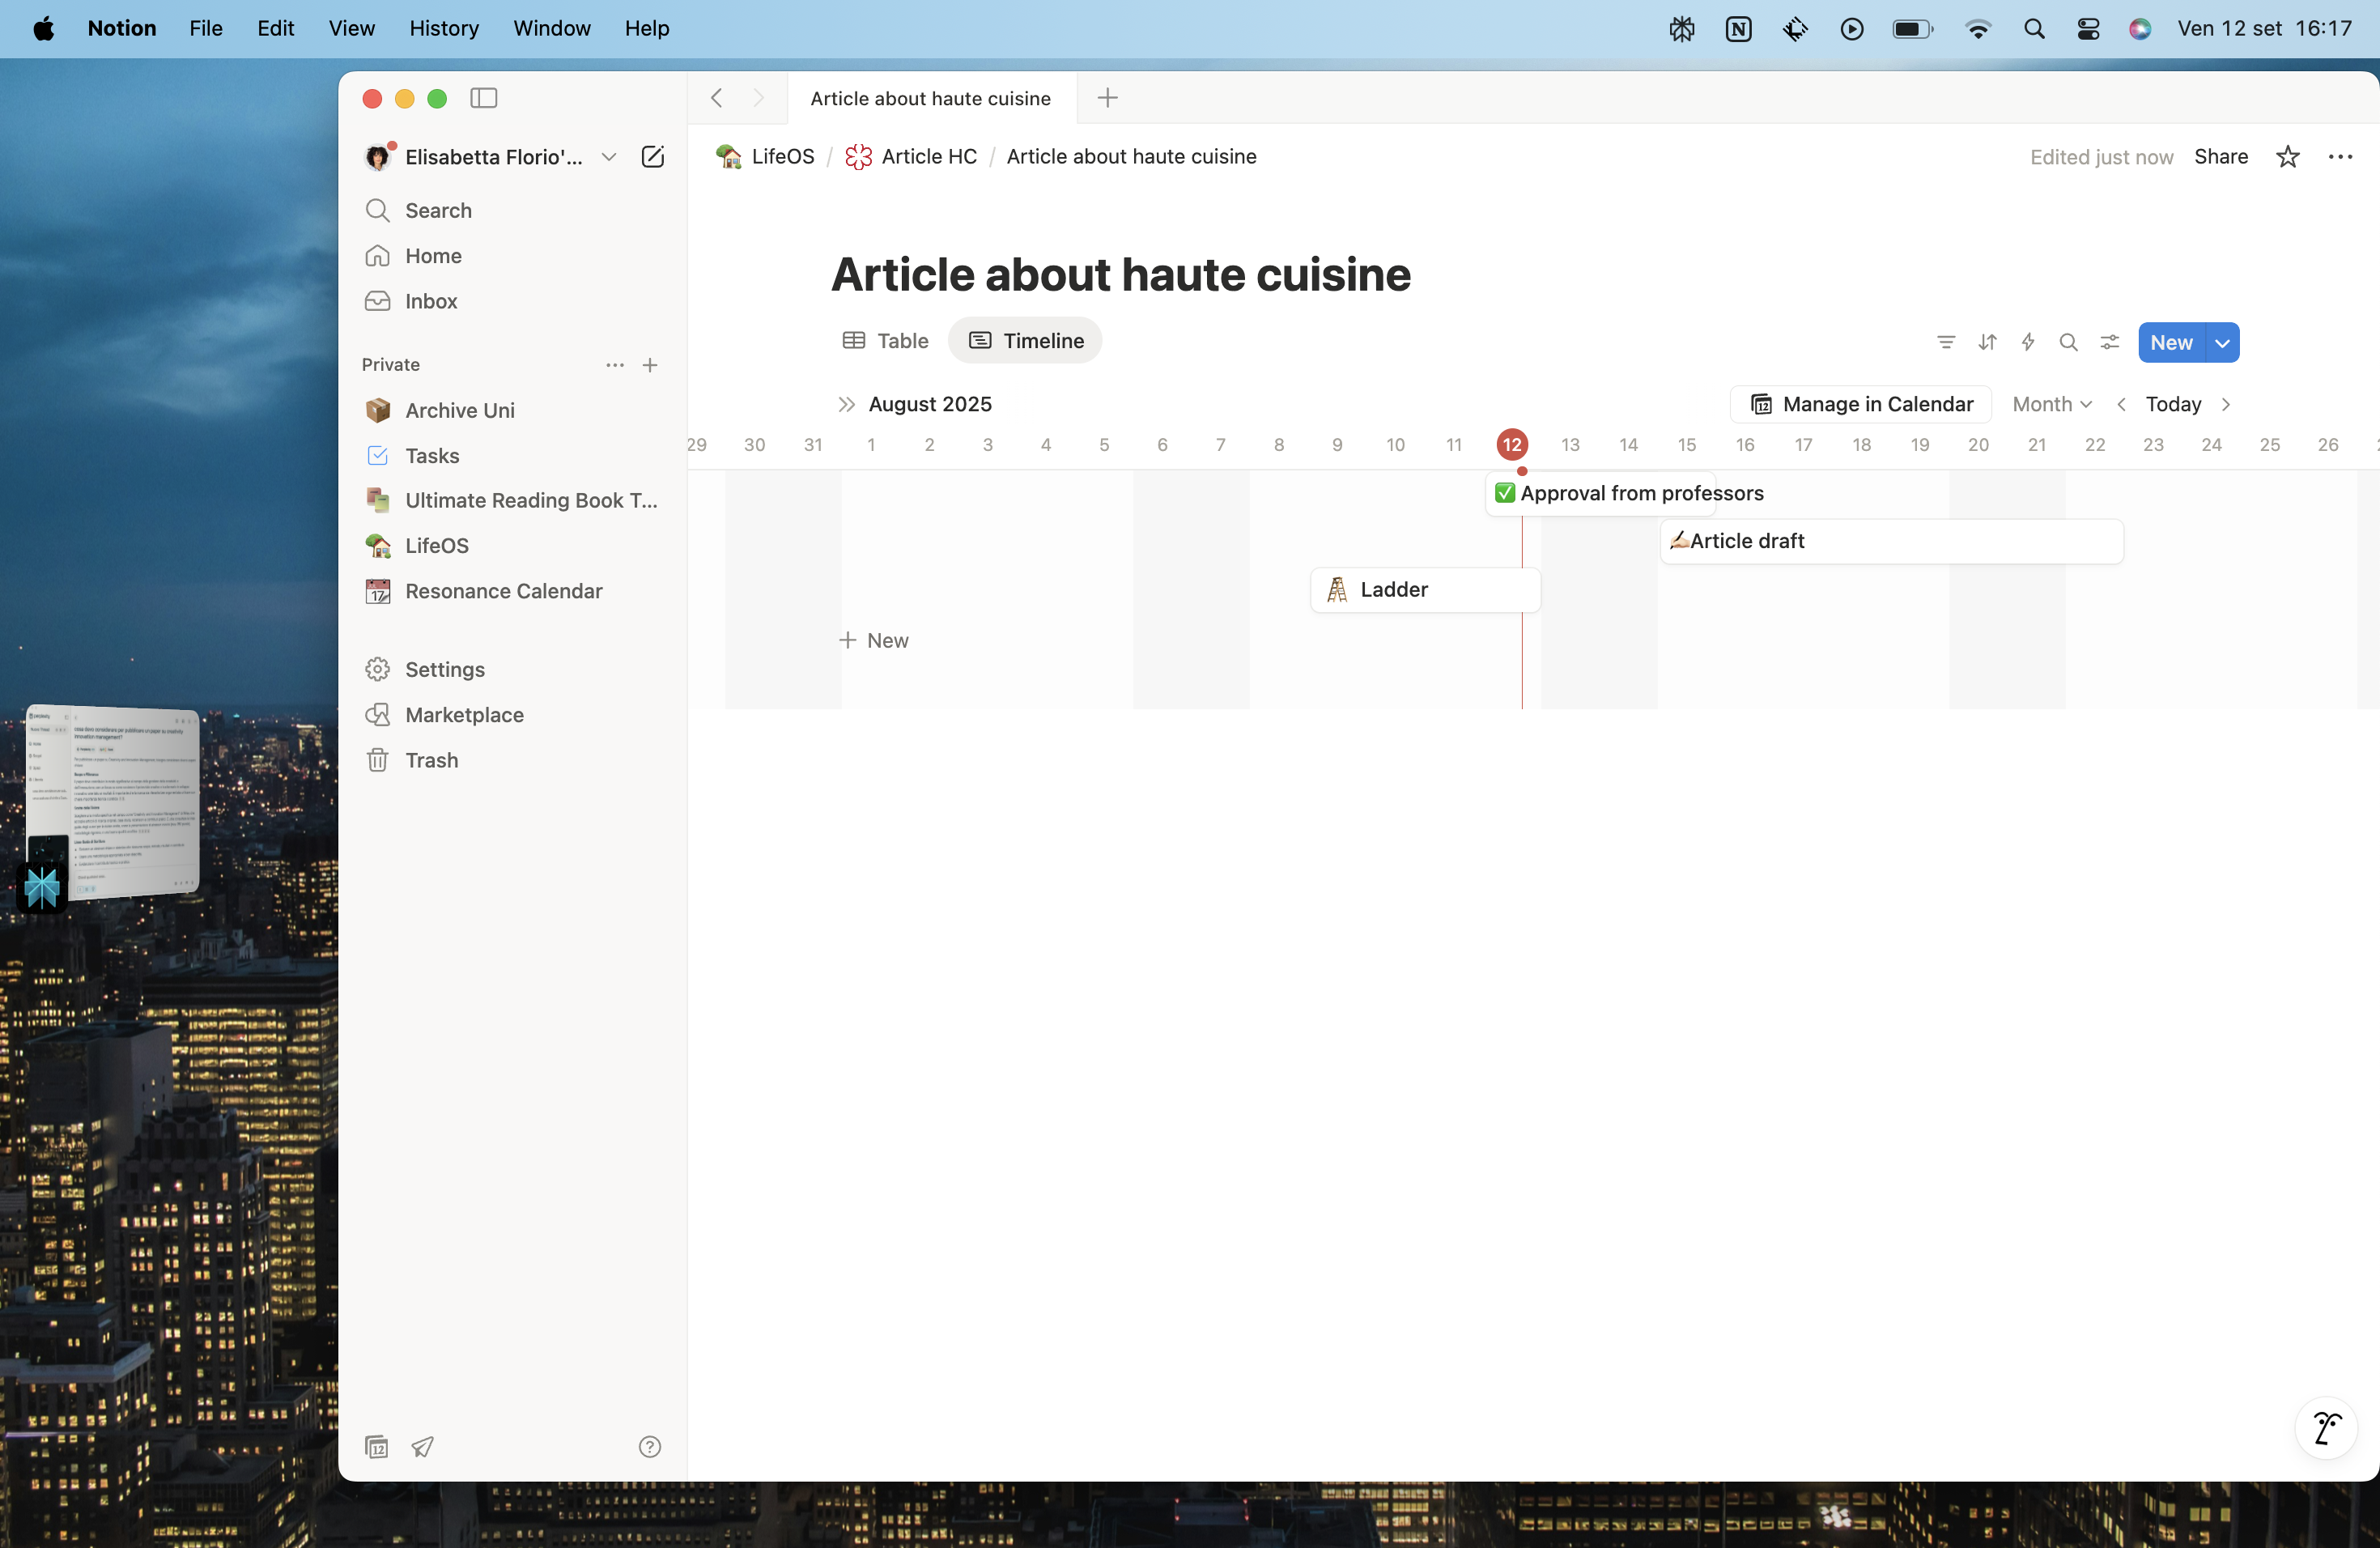Click Manage in Calendar button

tap(1861, 404)
